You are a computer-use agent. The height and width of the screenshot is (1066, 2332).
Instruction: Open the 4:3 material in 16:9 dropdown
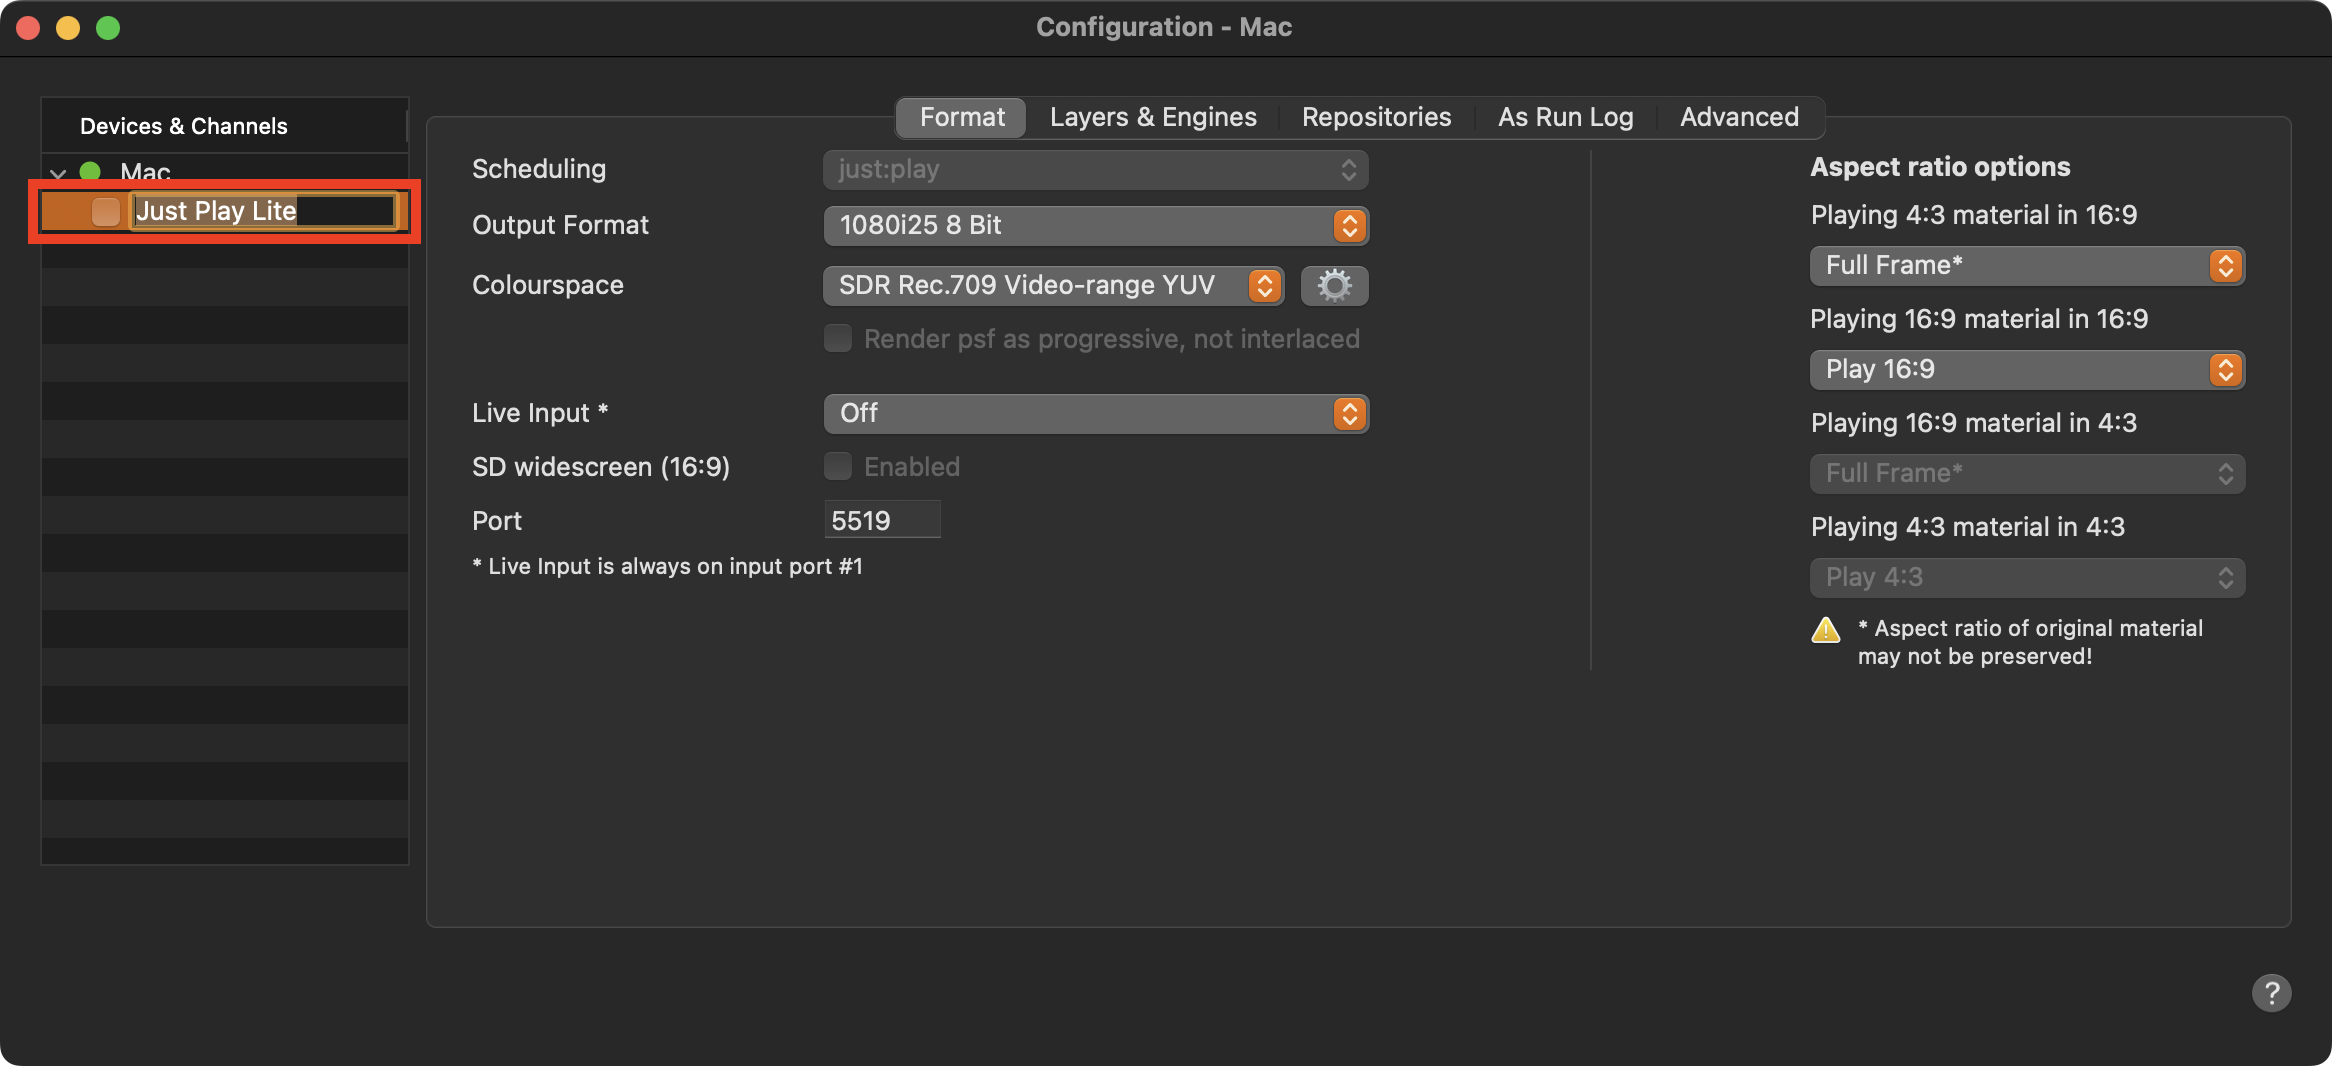tap(2027, 265)
